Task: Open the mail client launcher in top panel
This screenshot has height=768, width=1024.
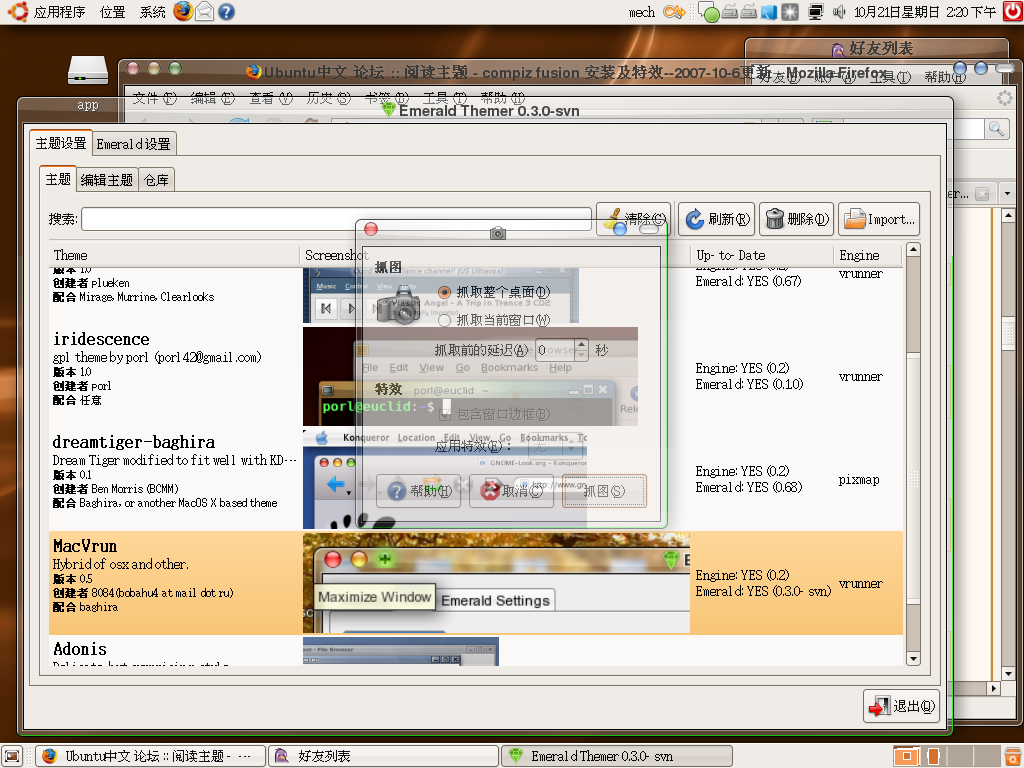Action: [204, 12]
